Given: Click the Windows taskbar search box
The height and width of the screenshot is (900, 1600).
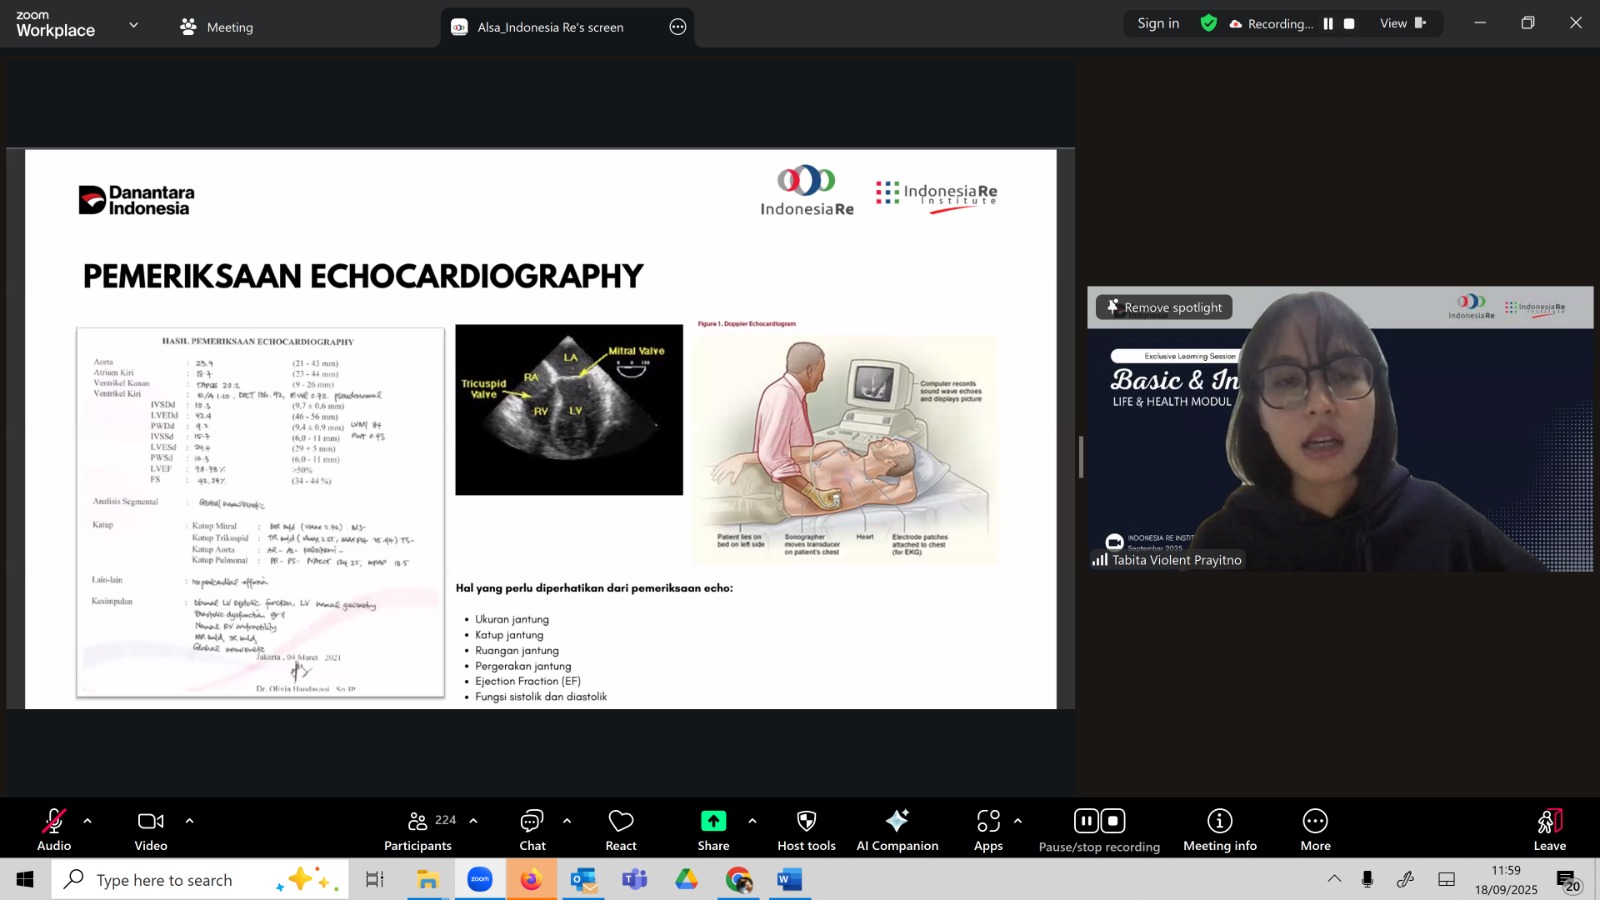Looking at the screenshot, I should click(x=165, y=880).
